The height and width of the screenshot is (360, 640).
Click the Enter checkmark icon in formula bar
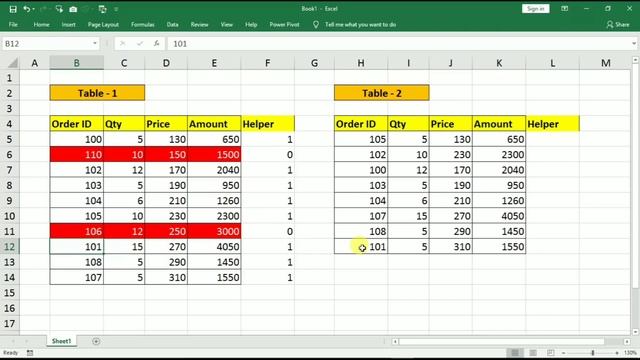(x=140, y=44)
